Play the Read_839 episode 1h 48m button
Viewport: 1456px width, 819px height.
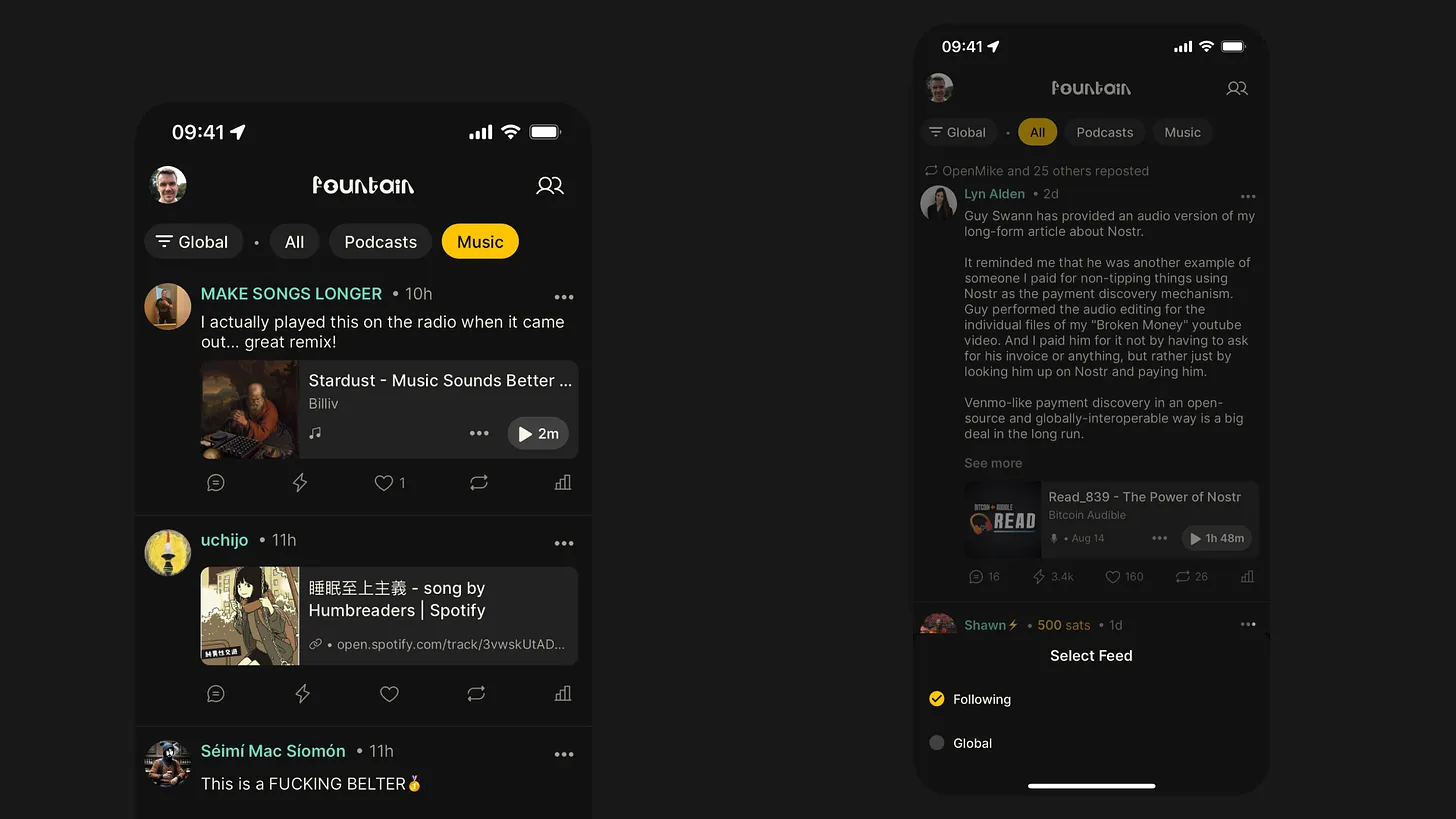(x=1217, y=538)
